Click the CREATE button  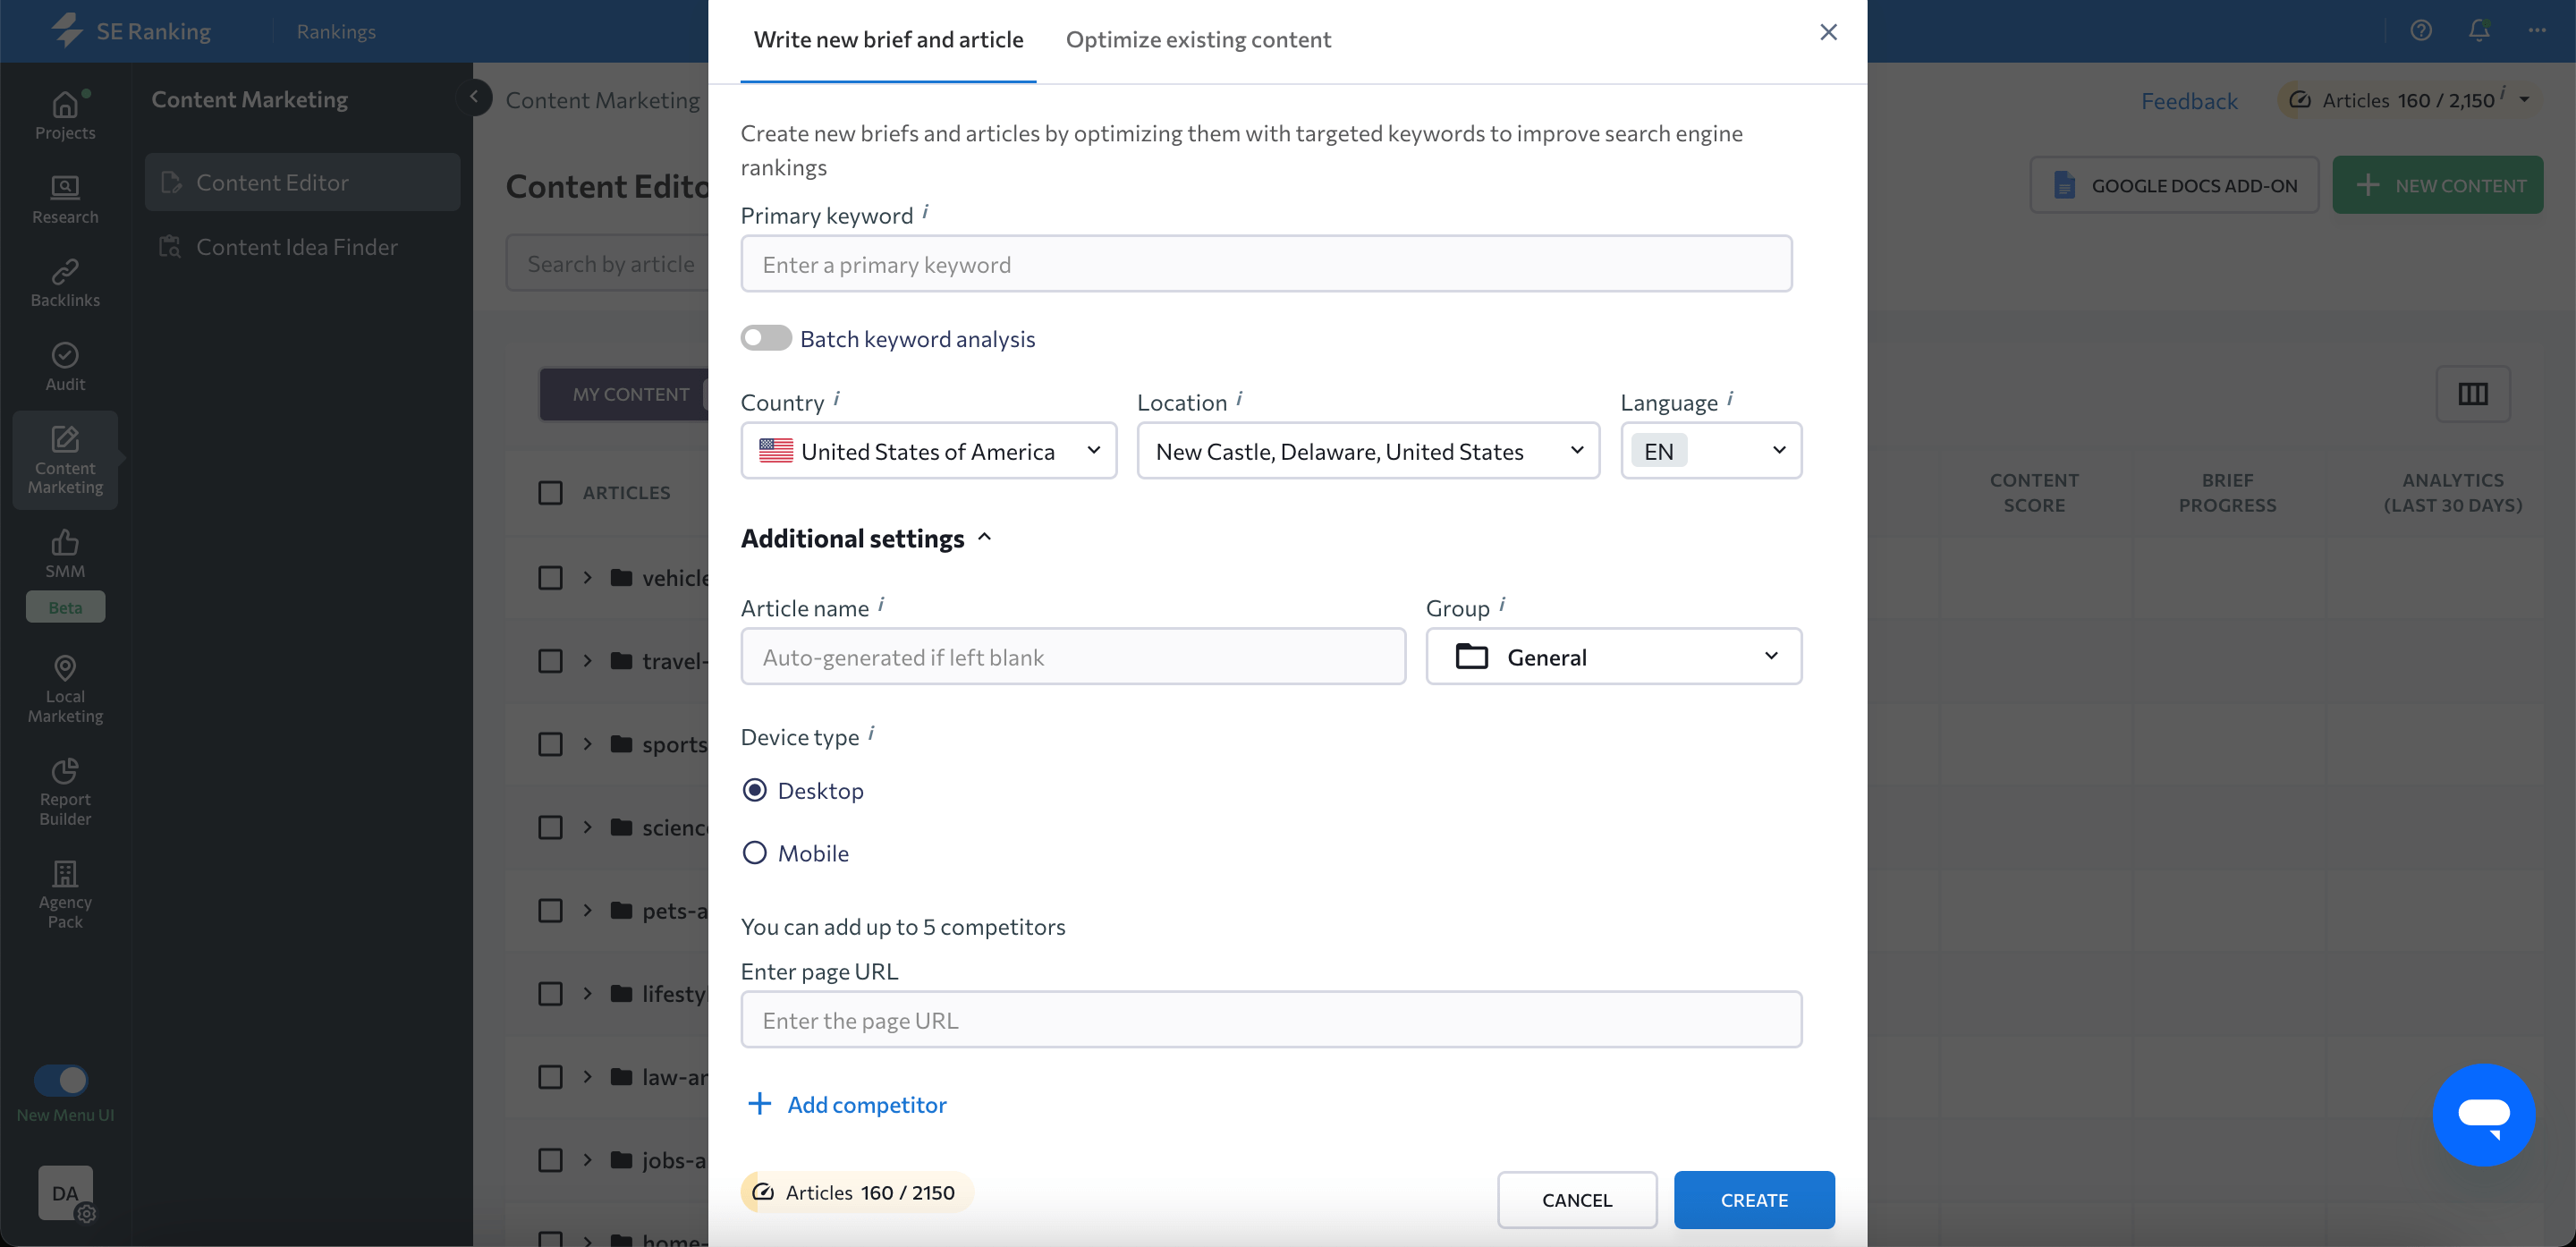pos(1753,1200)
